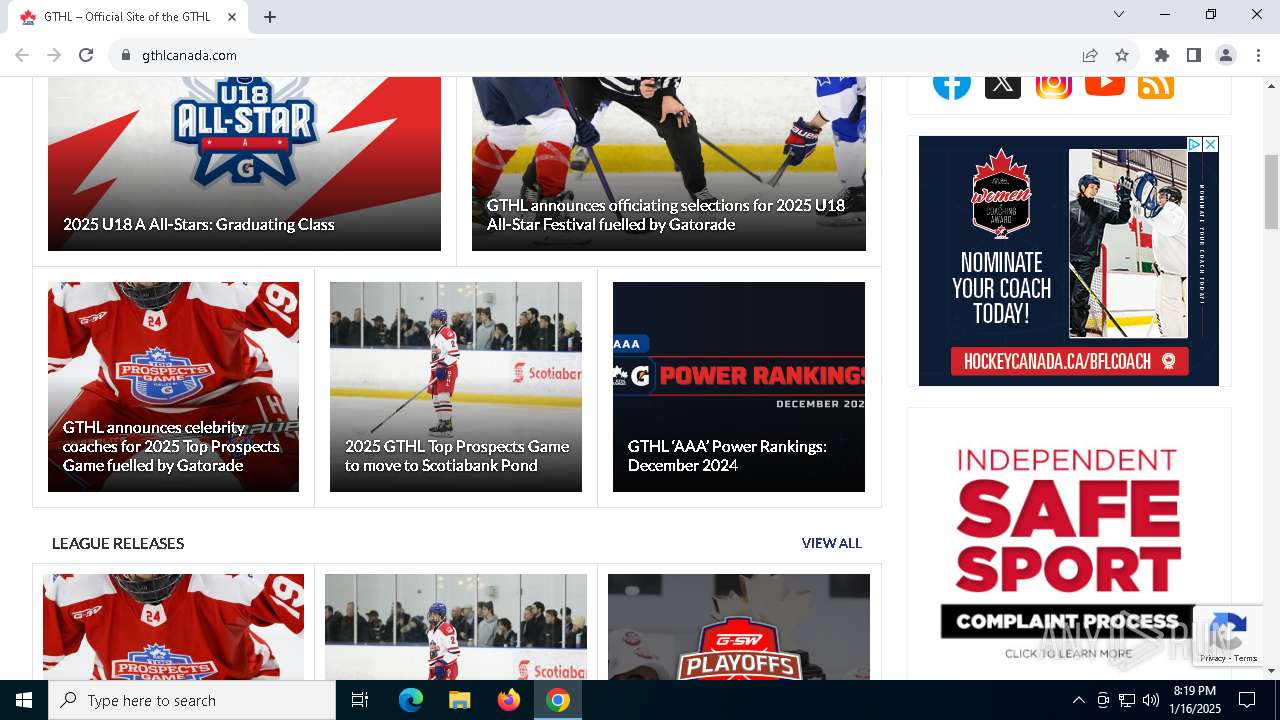Screen dimensions: 1280x720
Task: Toggle the browser side panel
Action: pyautogui.click(x=1194, y=55)
